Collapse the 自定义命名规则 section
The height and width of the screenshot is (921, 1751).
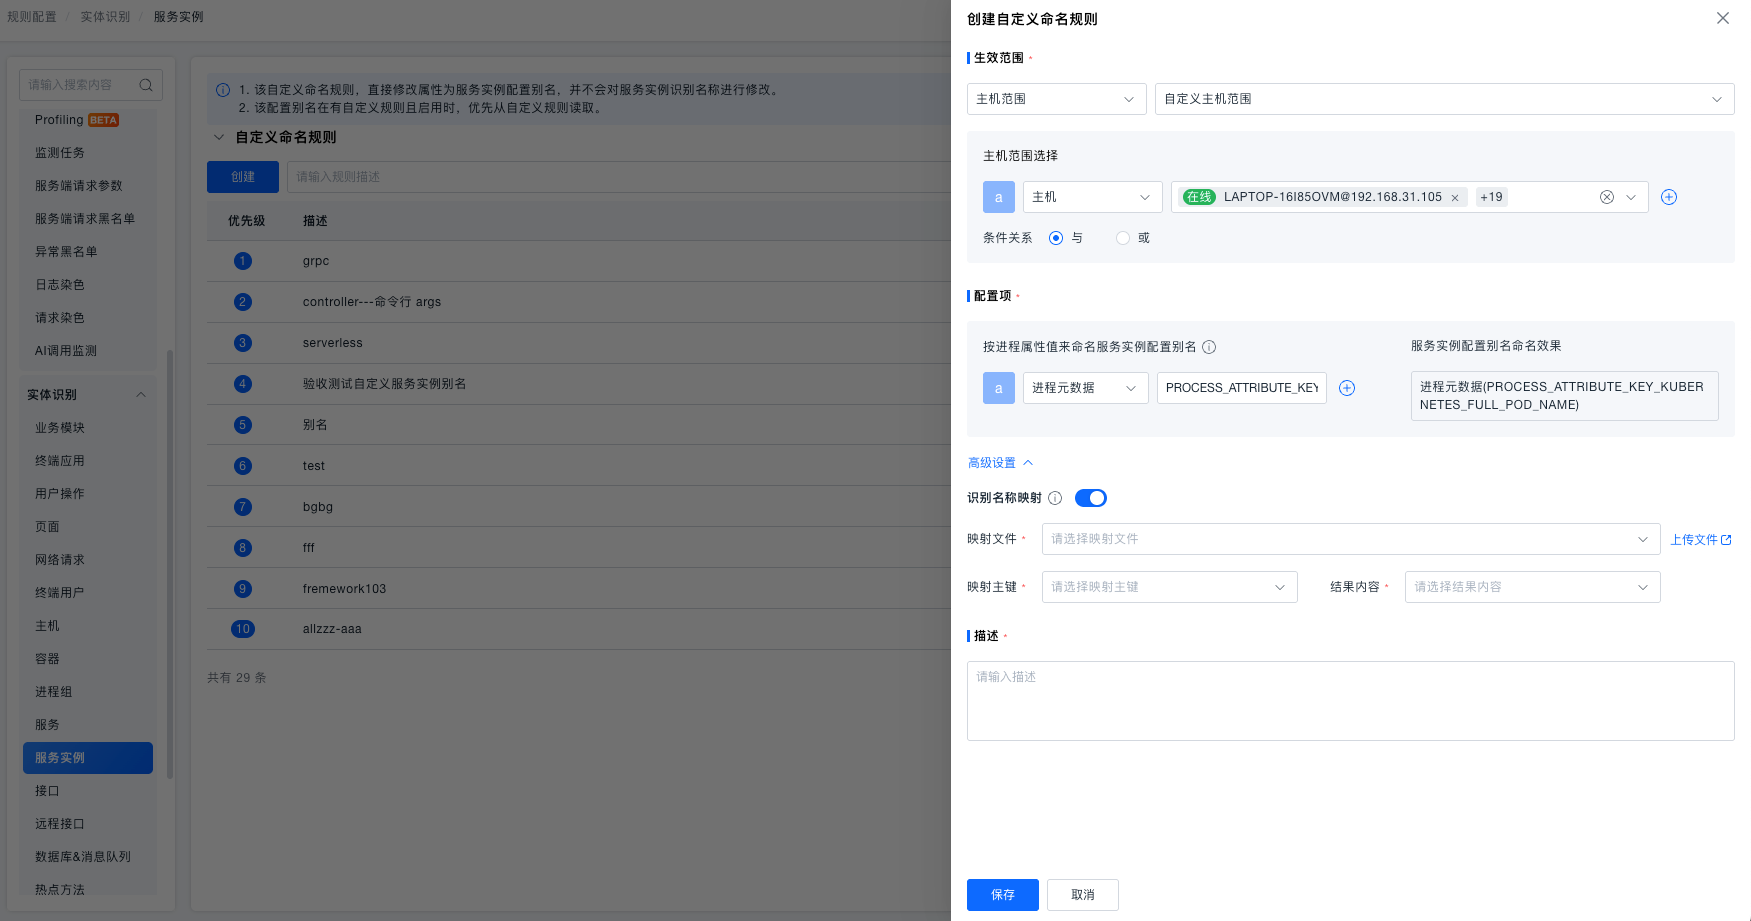219,137
